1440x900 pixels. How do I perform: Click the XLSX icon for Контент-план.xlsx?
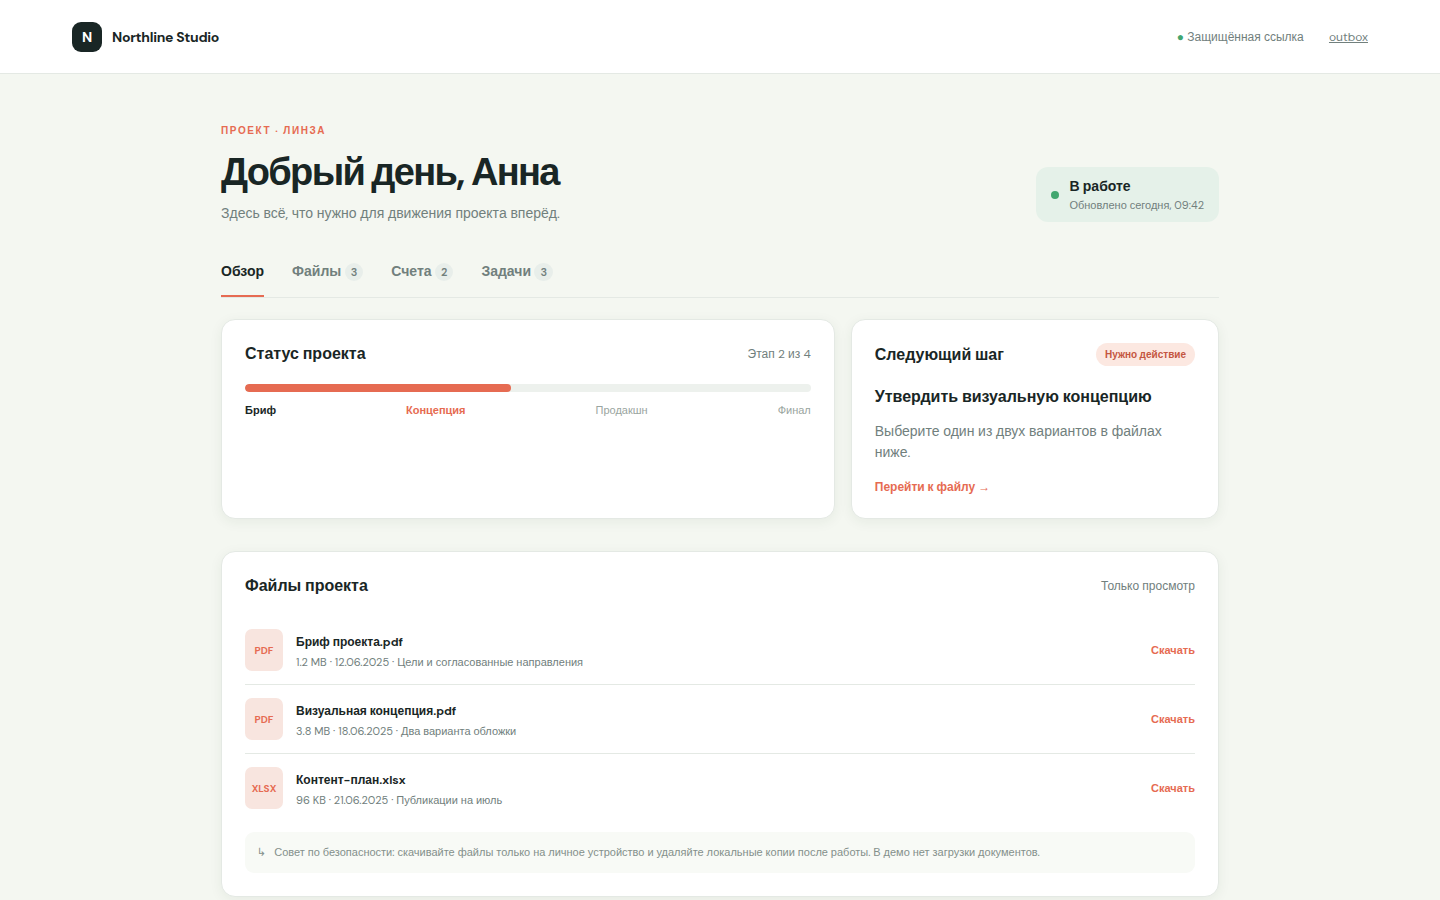pos(264,788)
